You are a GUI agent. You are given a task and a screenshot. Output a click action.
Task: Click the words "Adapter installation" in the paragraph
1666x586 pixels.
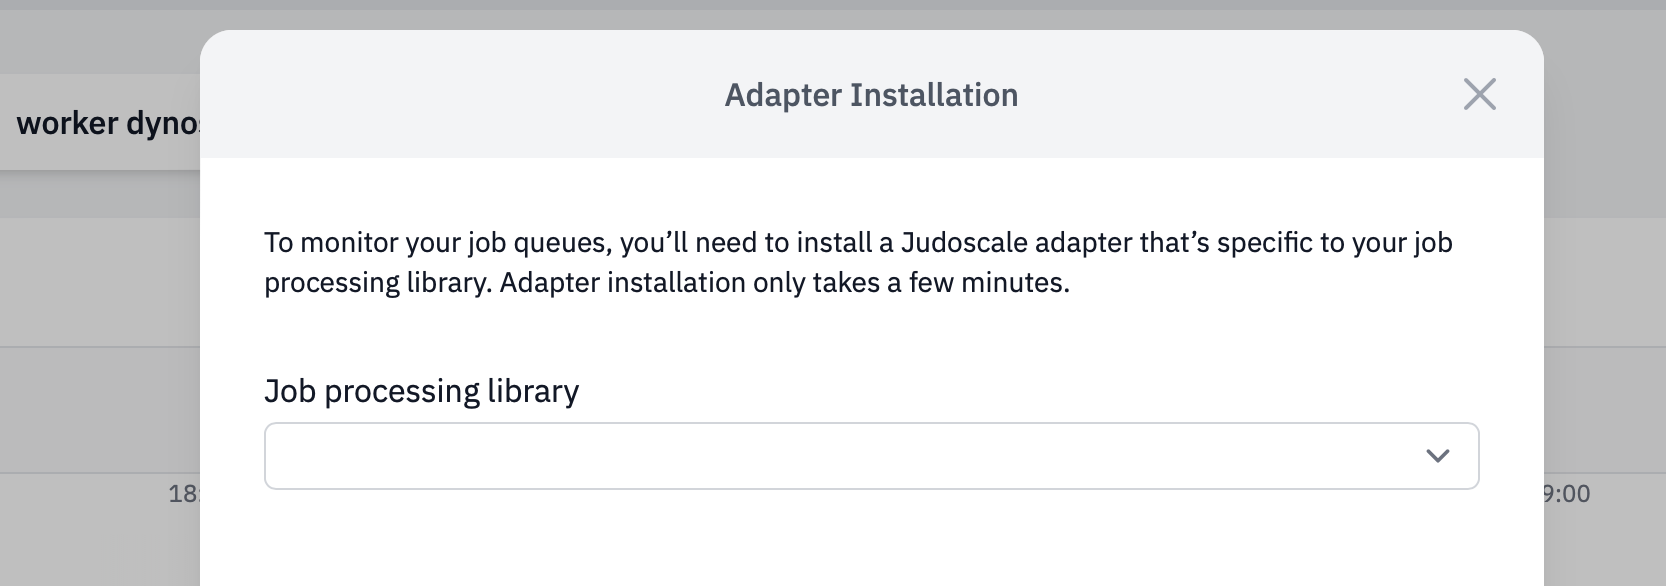[622, 283]
